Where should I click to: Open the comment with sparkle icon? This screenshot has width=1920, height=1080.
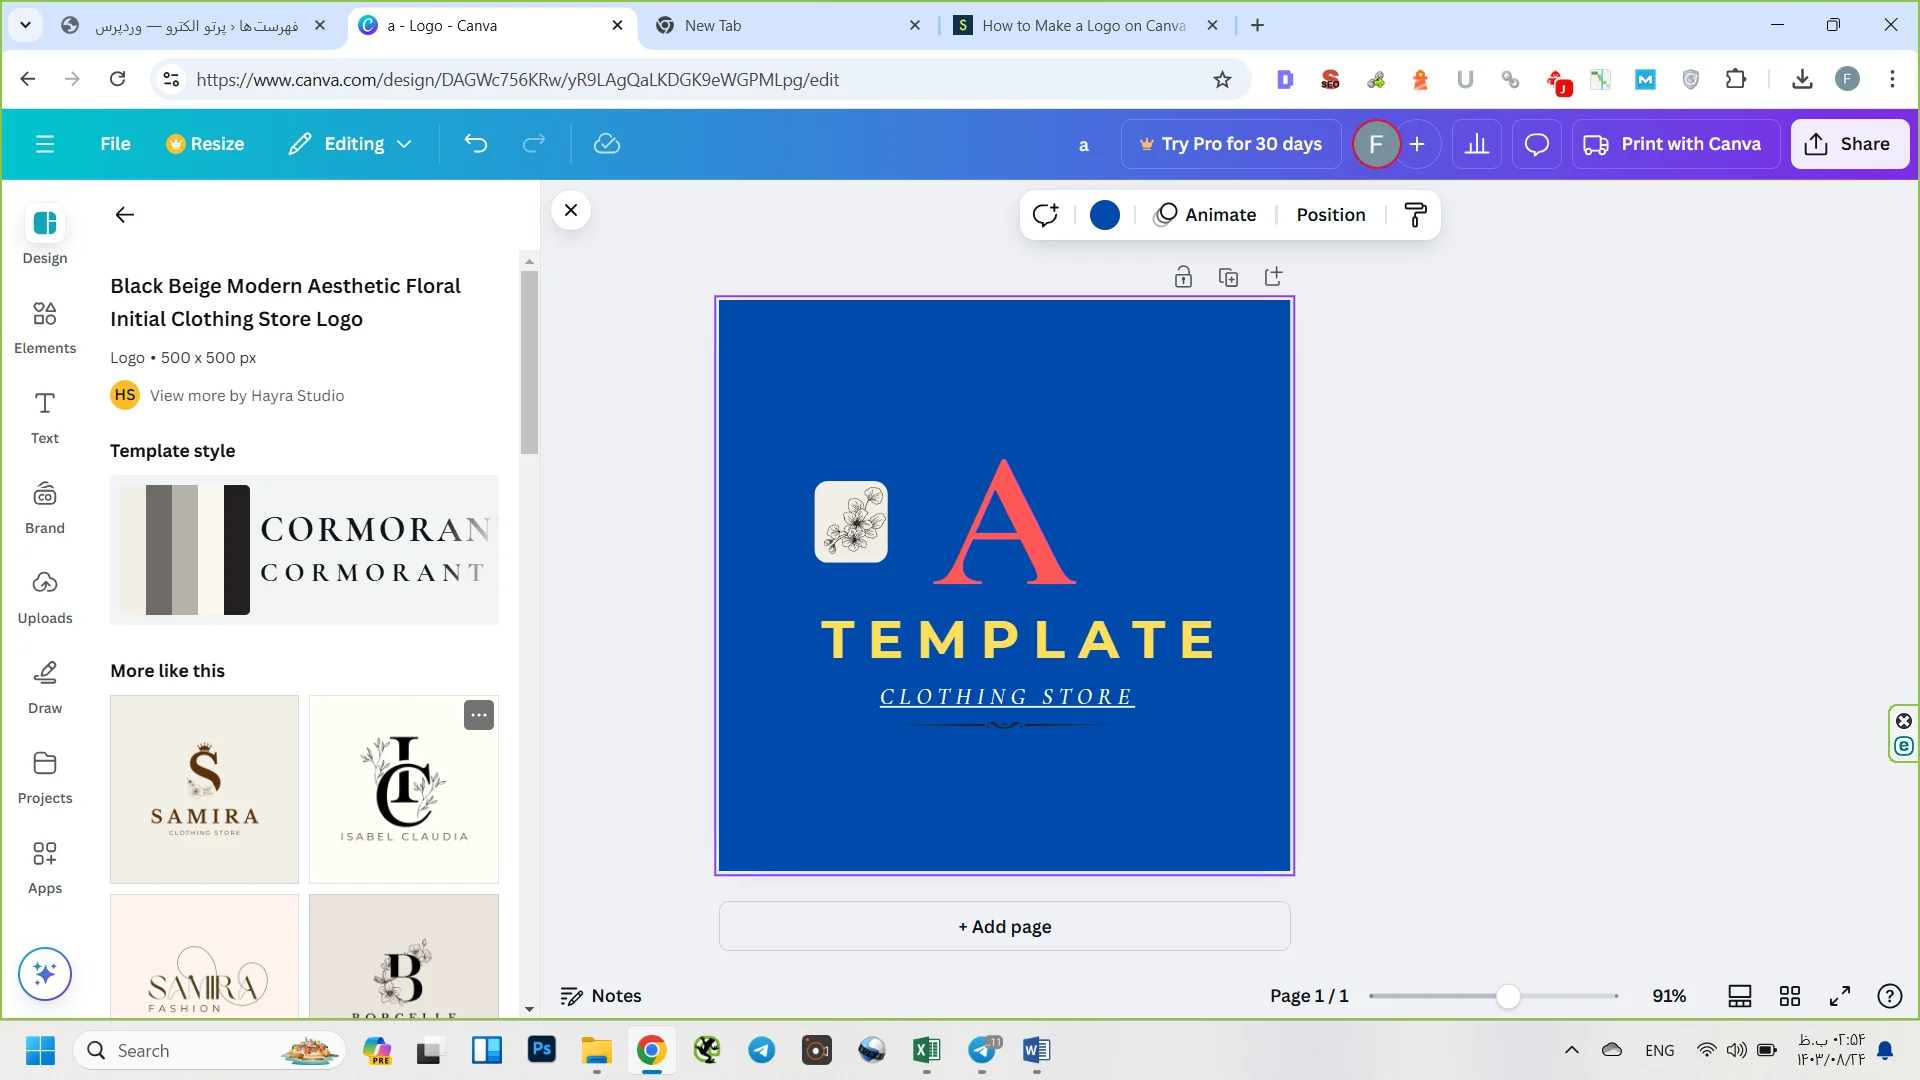pos(1046,215)
